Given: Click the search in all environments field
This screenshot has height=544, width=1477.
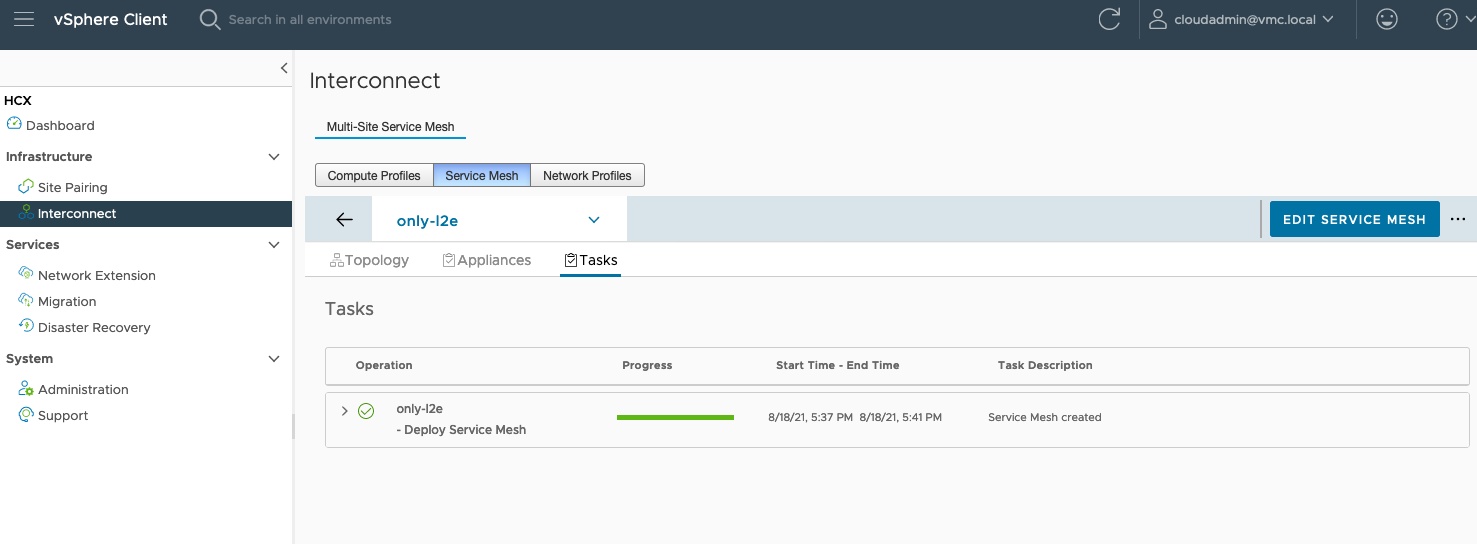Looking at the screenshot, I should pos(310,19).
